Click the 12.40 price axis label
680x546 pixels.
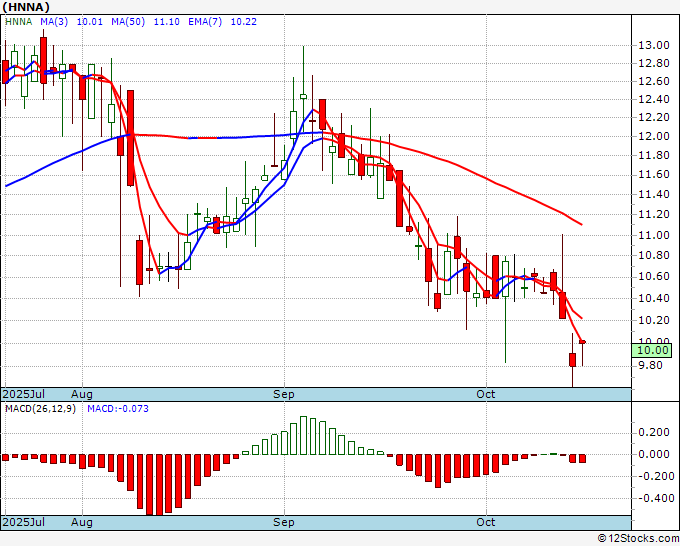click(654, 99)
